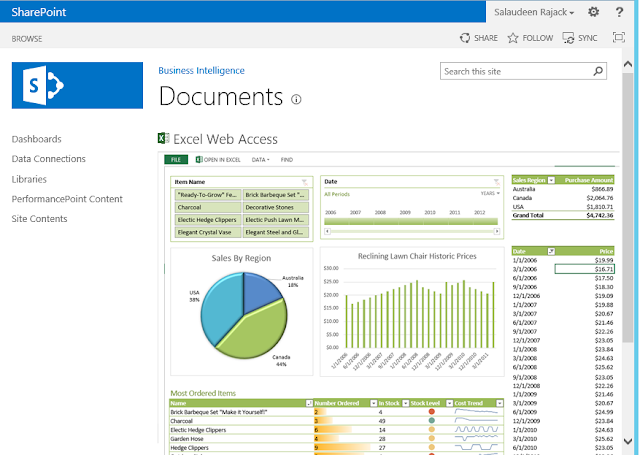Click the Documents info icon
The image size is (640, 455).
click(x=296, y=99)
